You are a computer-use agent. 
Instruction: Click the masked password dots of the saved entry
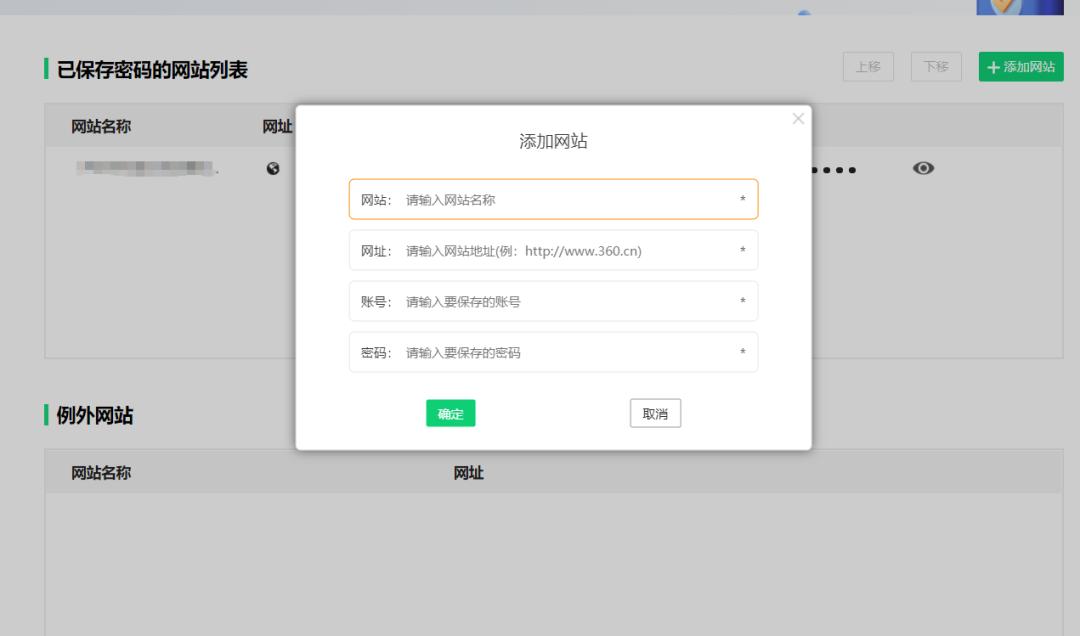(835, 168)
